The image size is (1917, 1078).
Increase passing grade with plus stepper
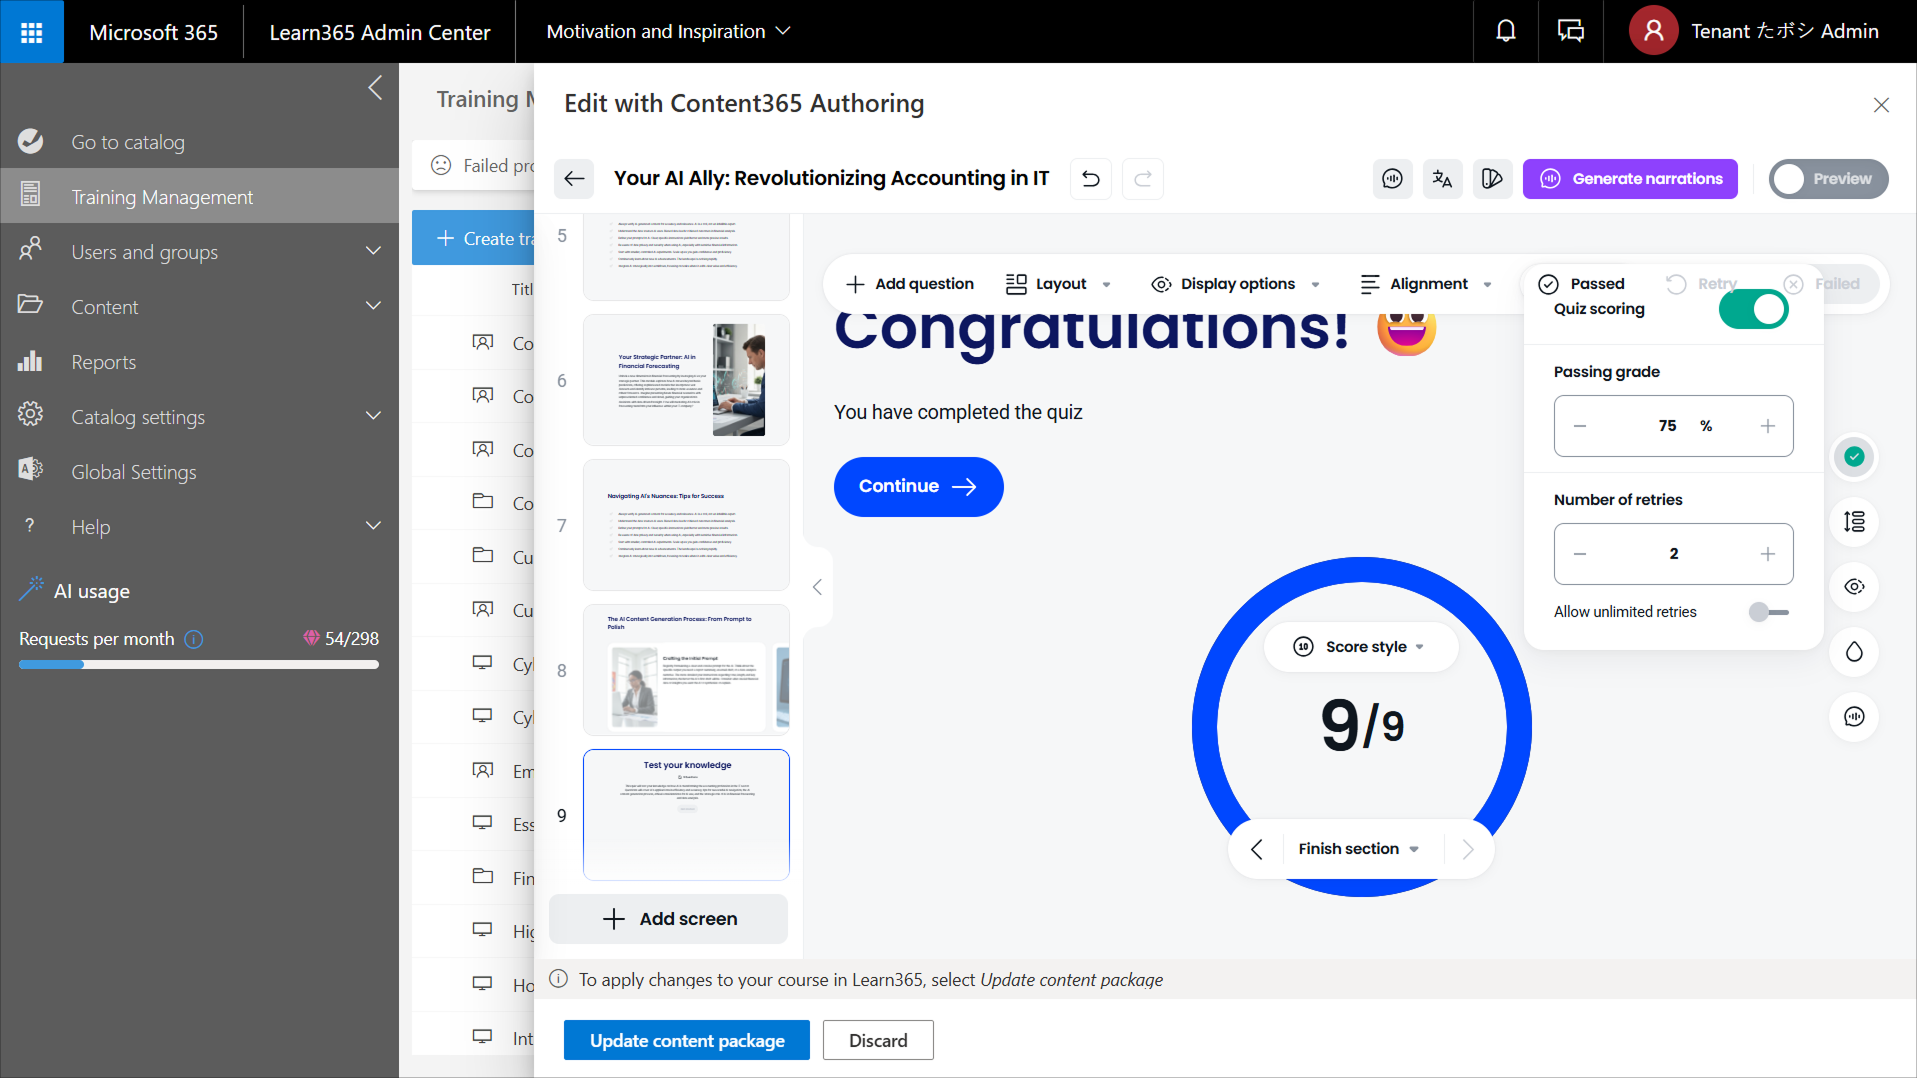[1767, 426]
